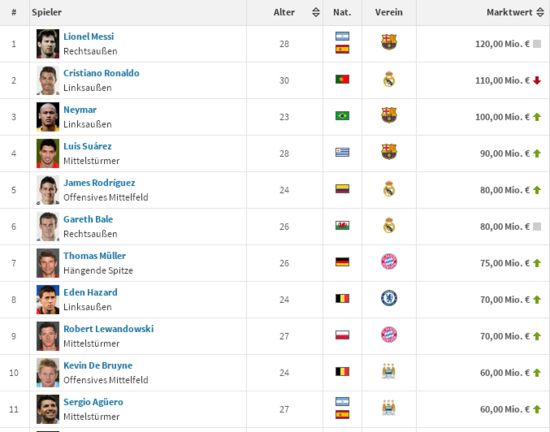
Task: Click Brazil flag next to Neymar
Action: click(x=342, y=116)
